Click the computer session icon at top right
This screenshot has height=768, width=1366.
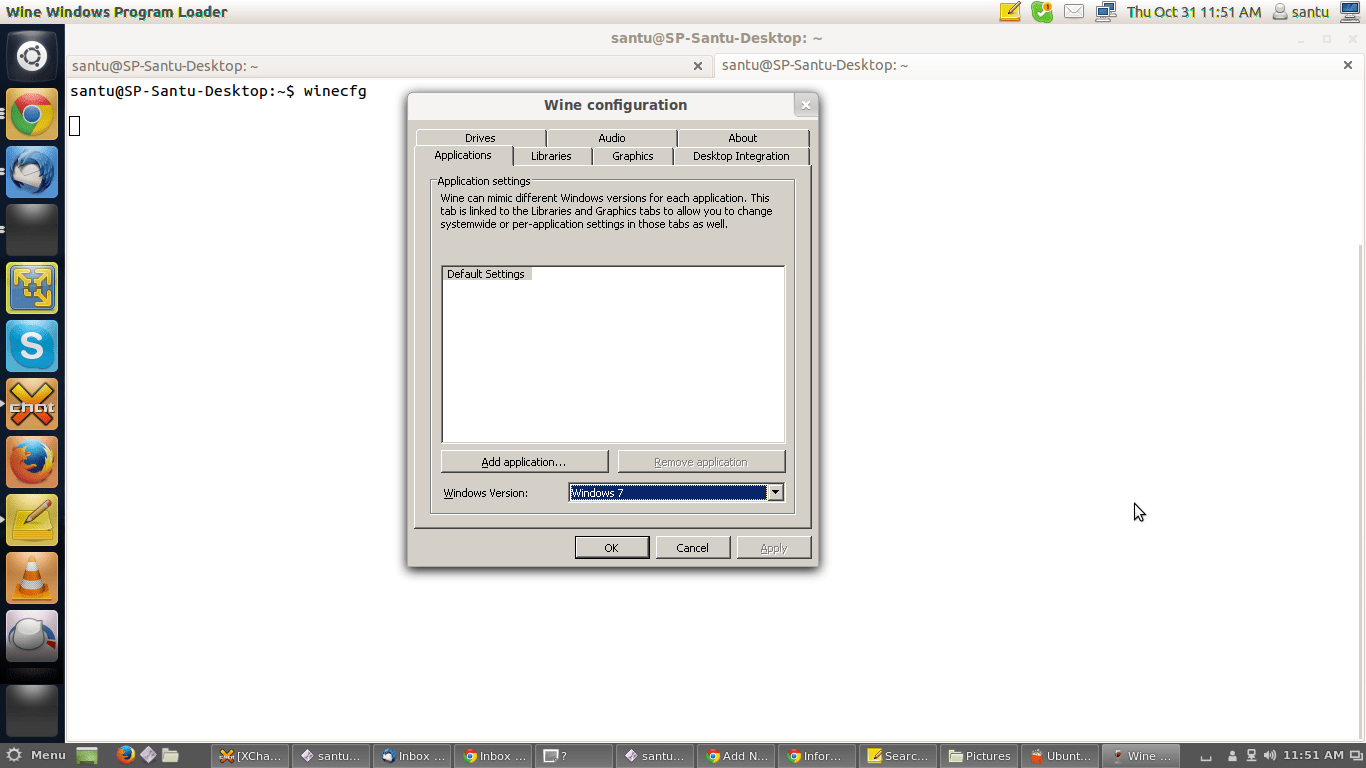[1351, 12]
